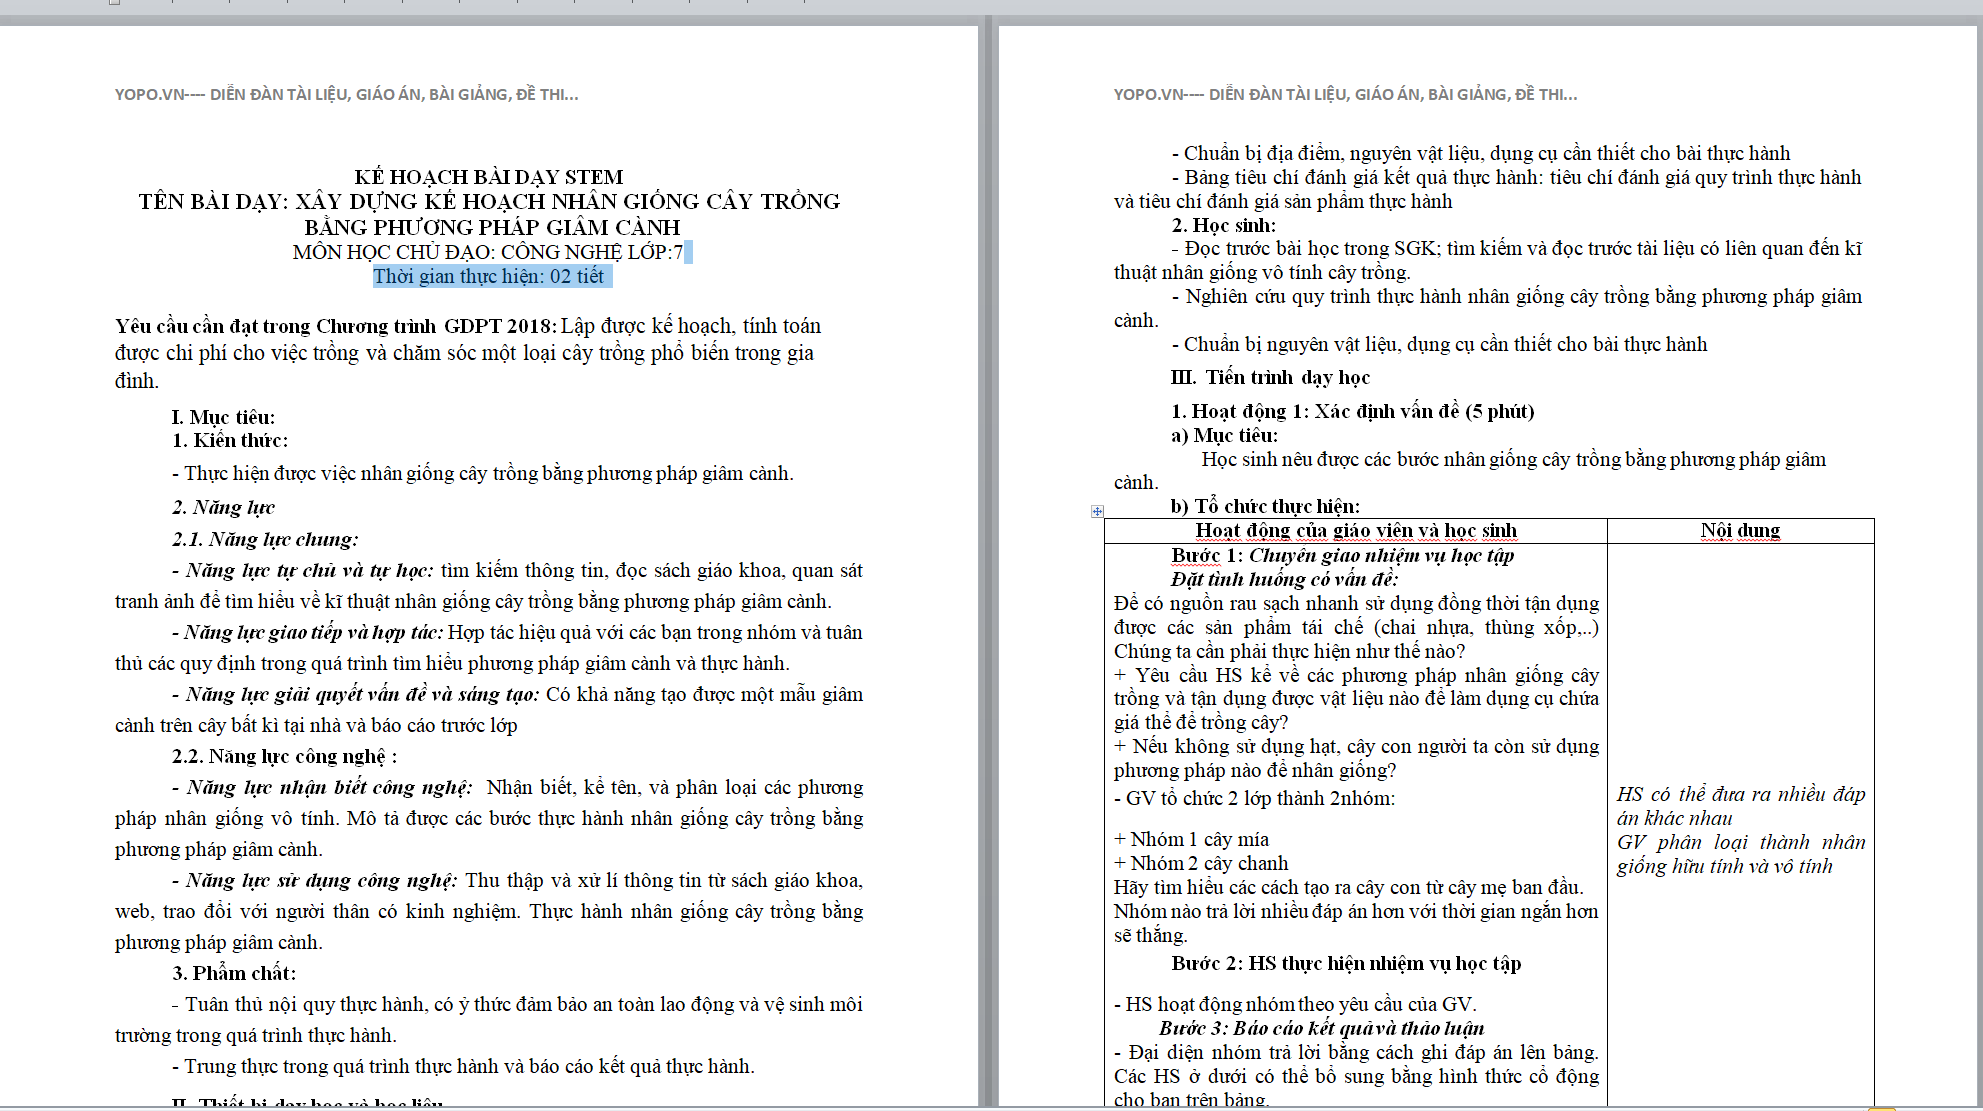The image size is (1983, 1111).
Task: Click 'Năng lực giao tiếp và hợp tác:'
Action: [313, 632]
